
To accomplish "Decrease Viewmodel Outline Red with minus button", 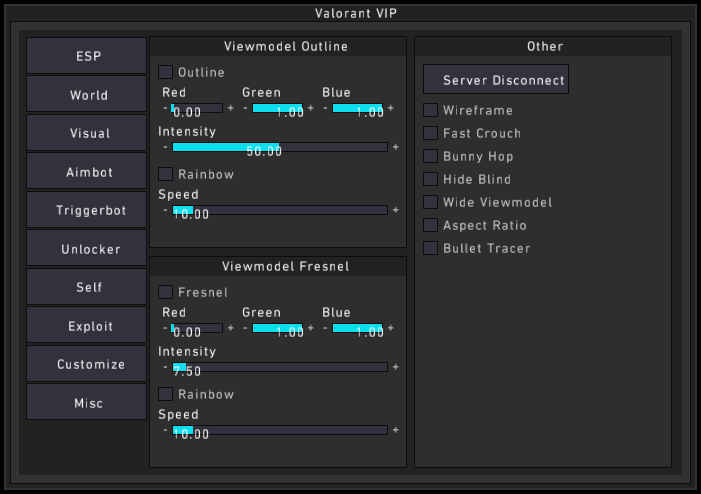I will coord(165,107).
